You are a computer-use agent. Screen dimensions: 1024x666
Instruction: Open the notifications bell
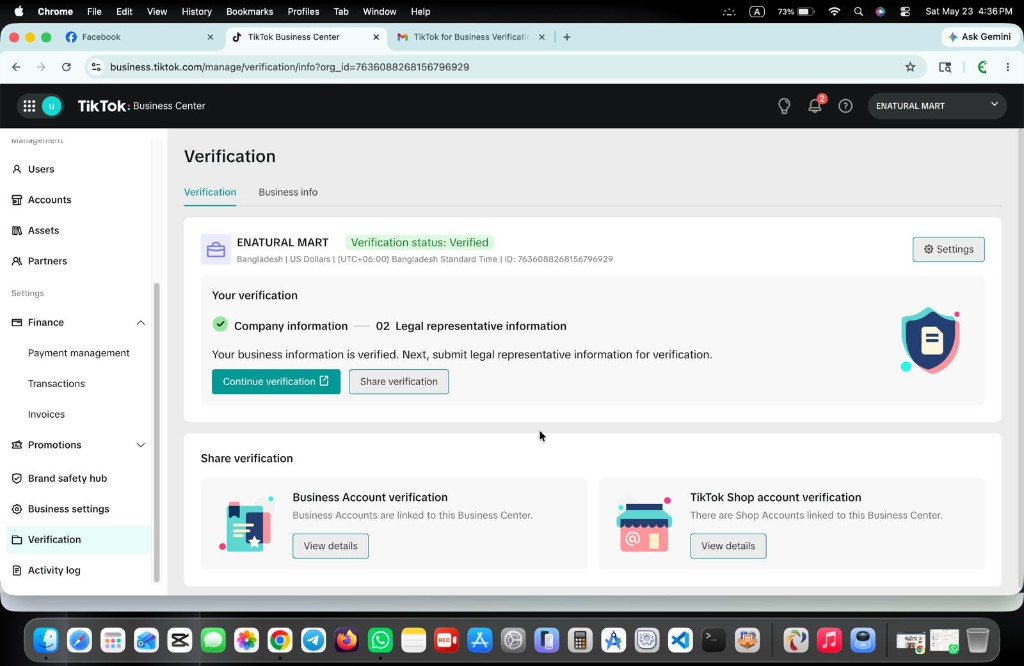(815, 106)
